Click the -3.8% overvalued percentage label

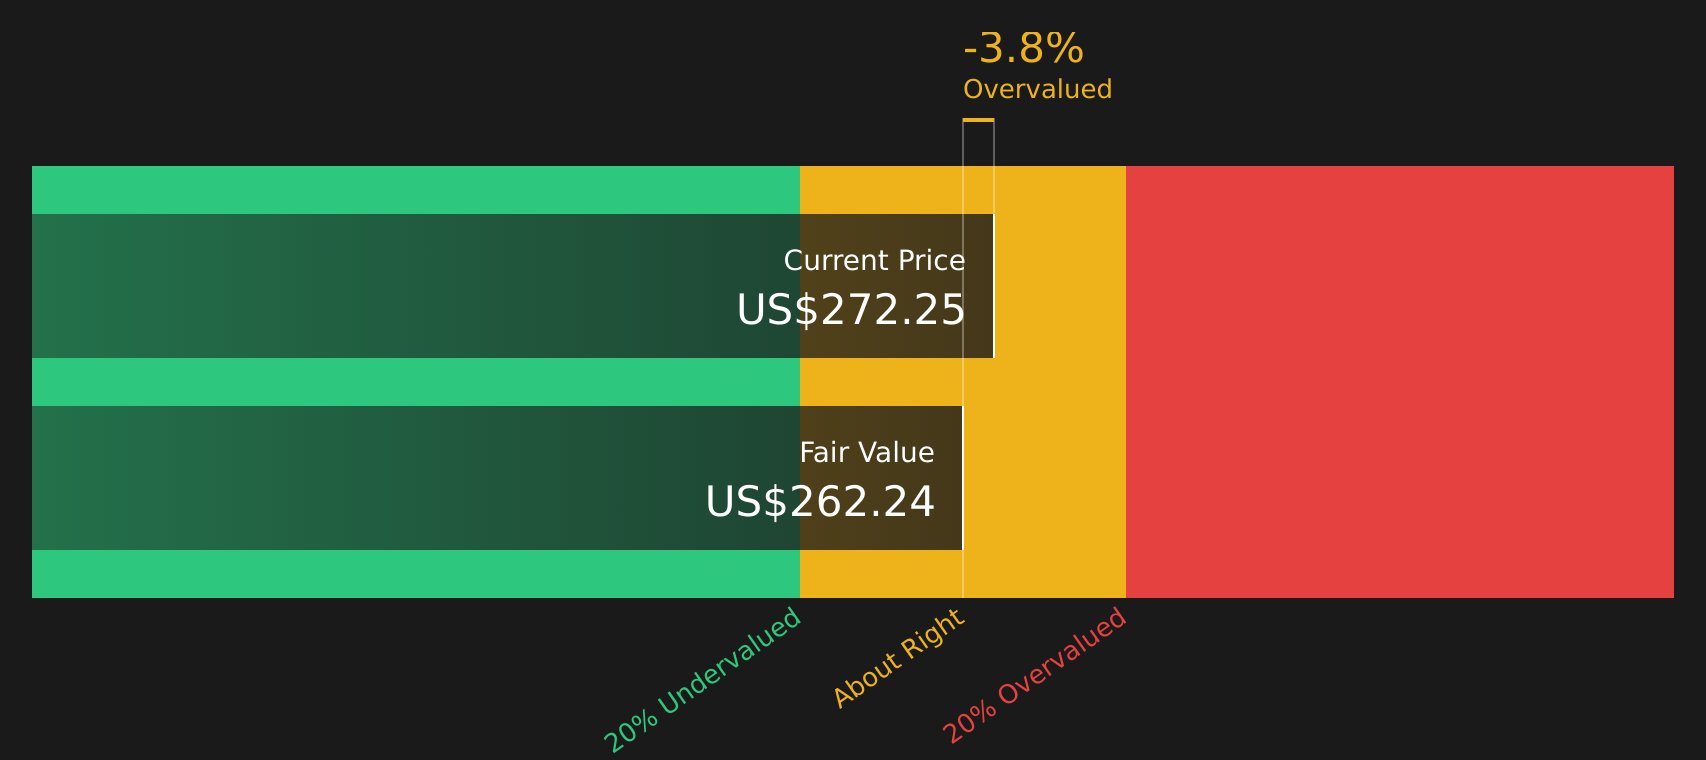pyautogui.click(x=1023, y=49)
